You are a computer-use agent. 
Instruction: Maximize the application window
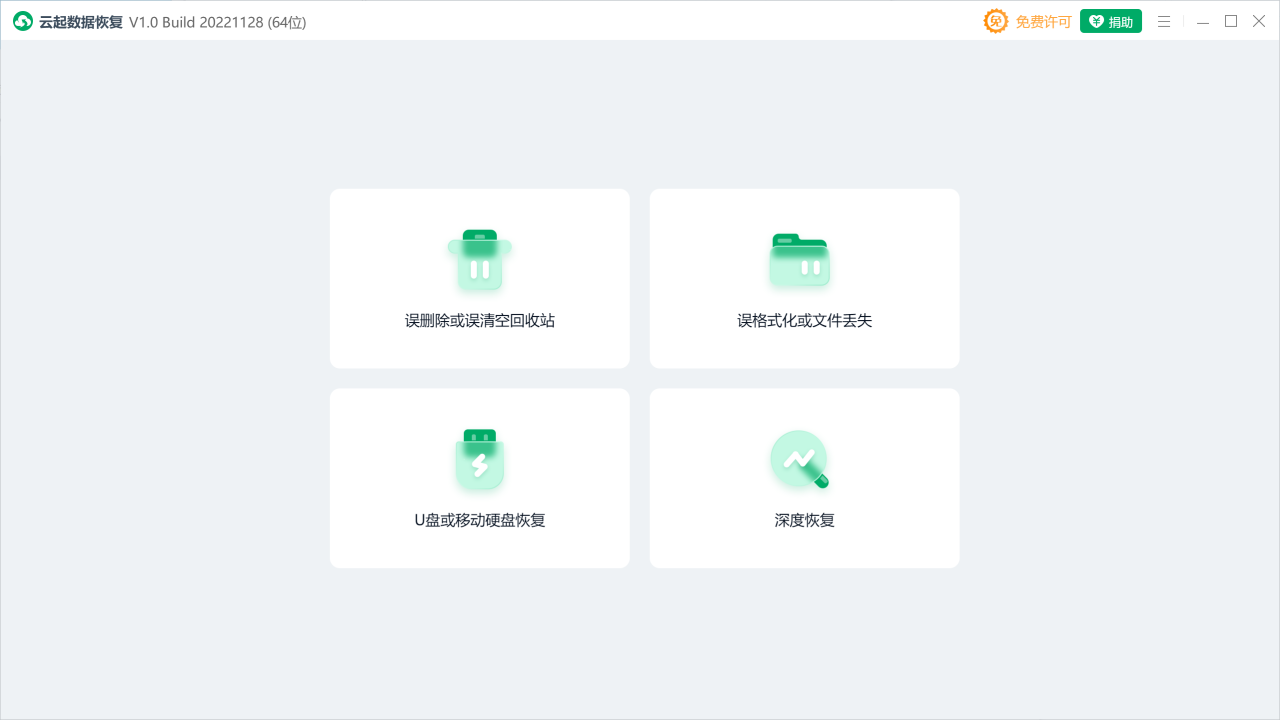click(x=1231, y=21)
